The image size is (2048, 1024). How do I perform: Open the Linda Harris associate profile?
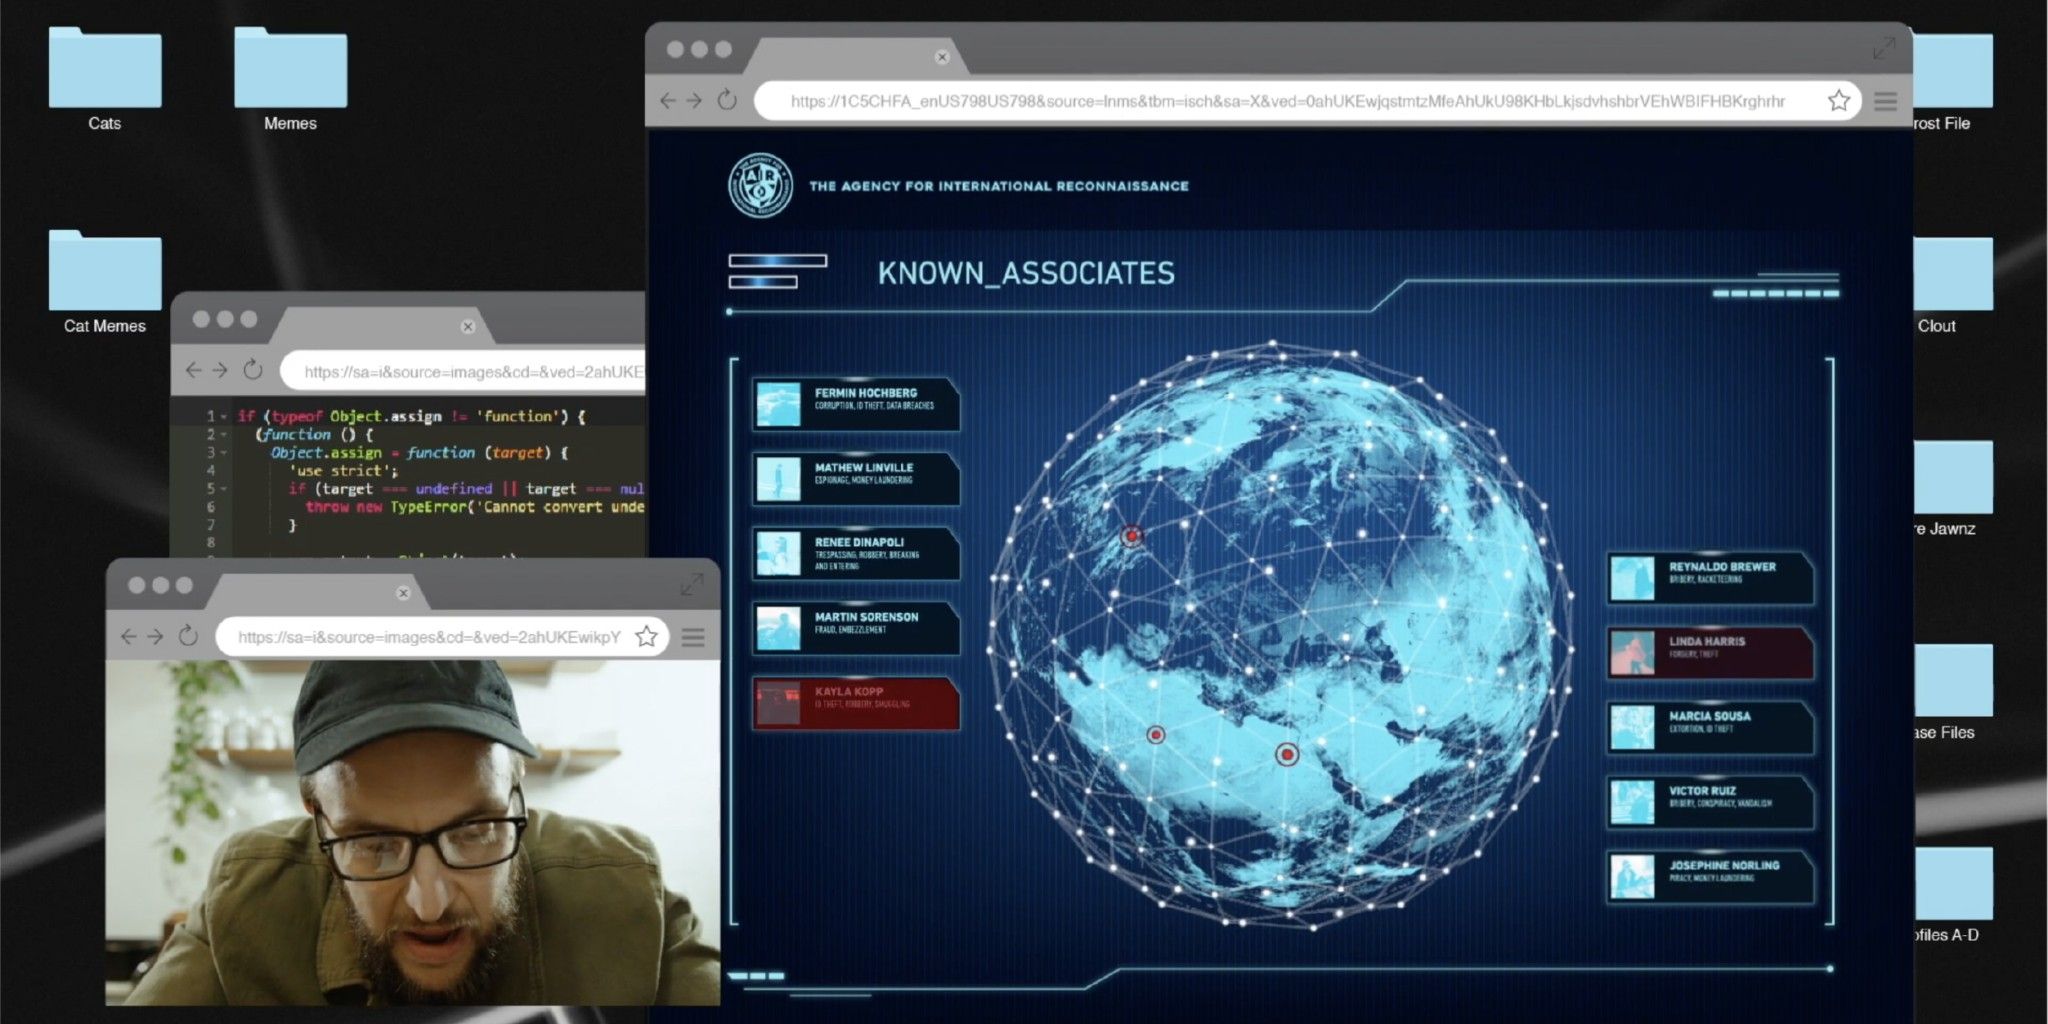click(1710, 652)
